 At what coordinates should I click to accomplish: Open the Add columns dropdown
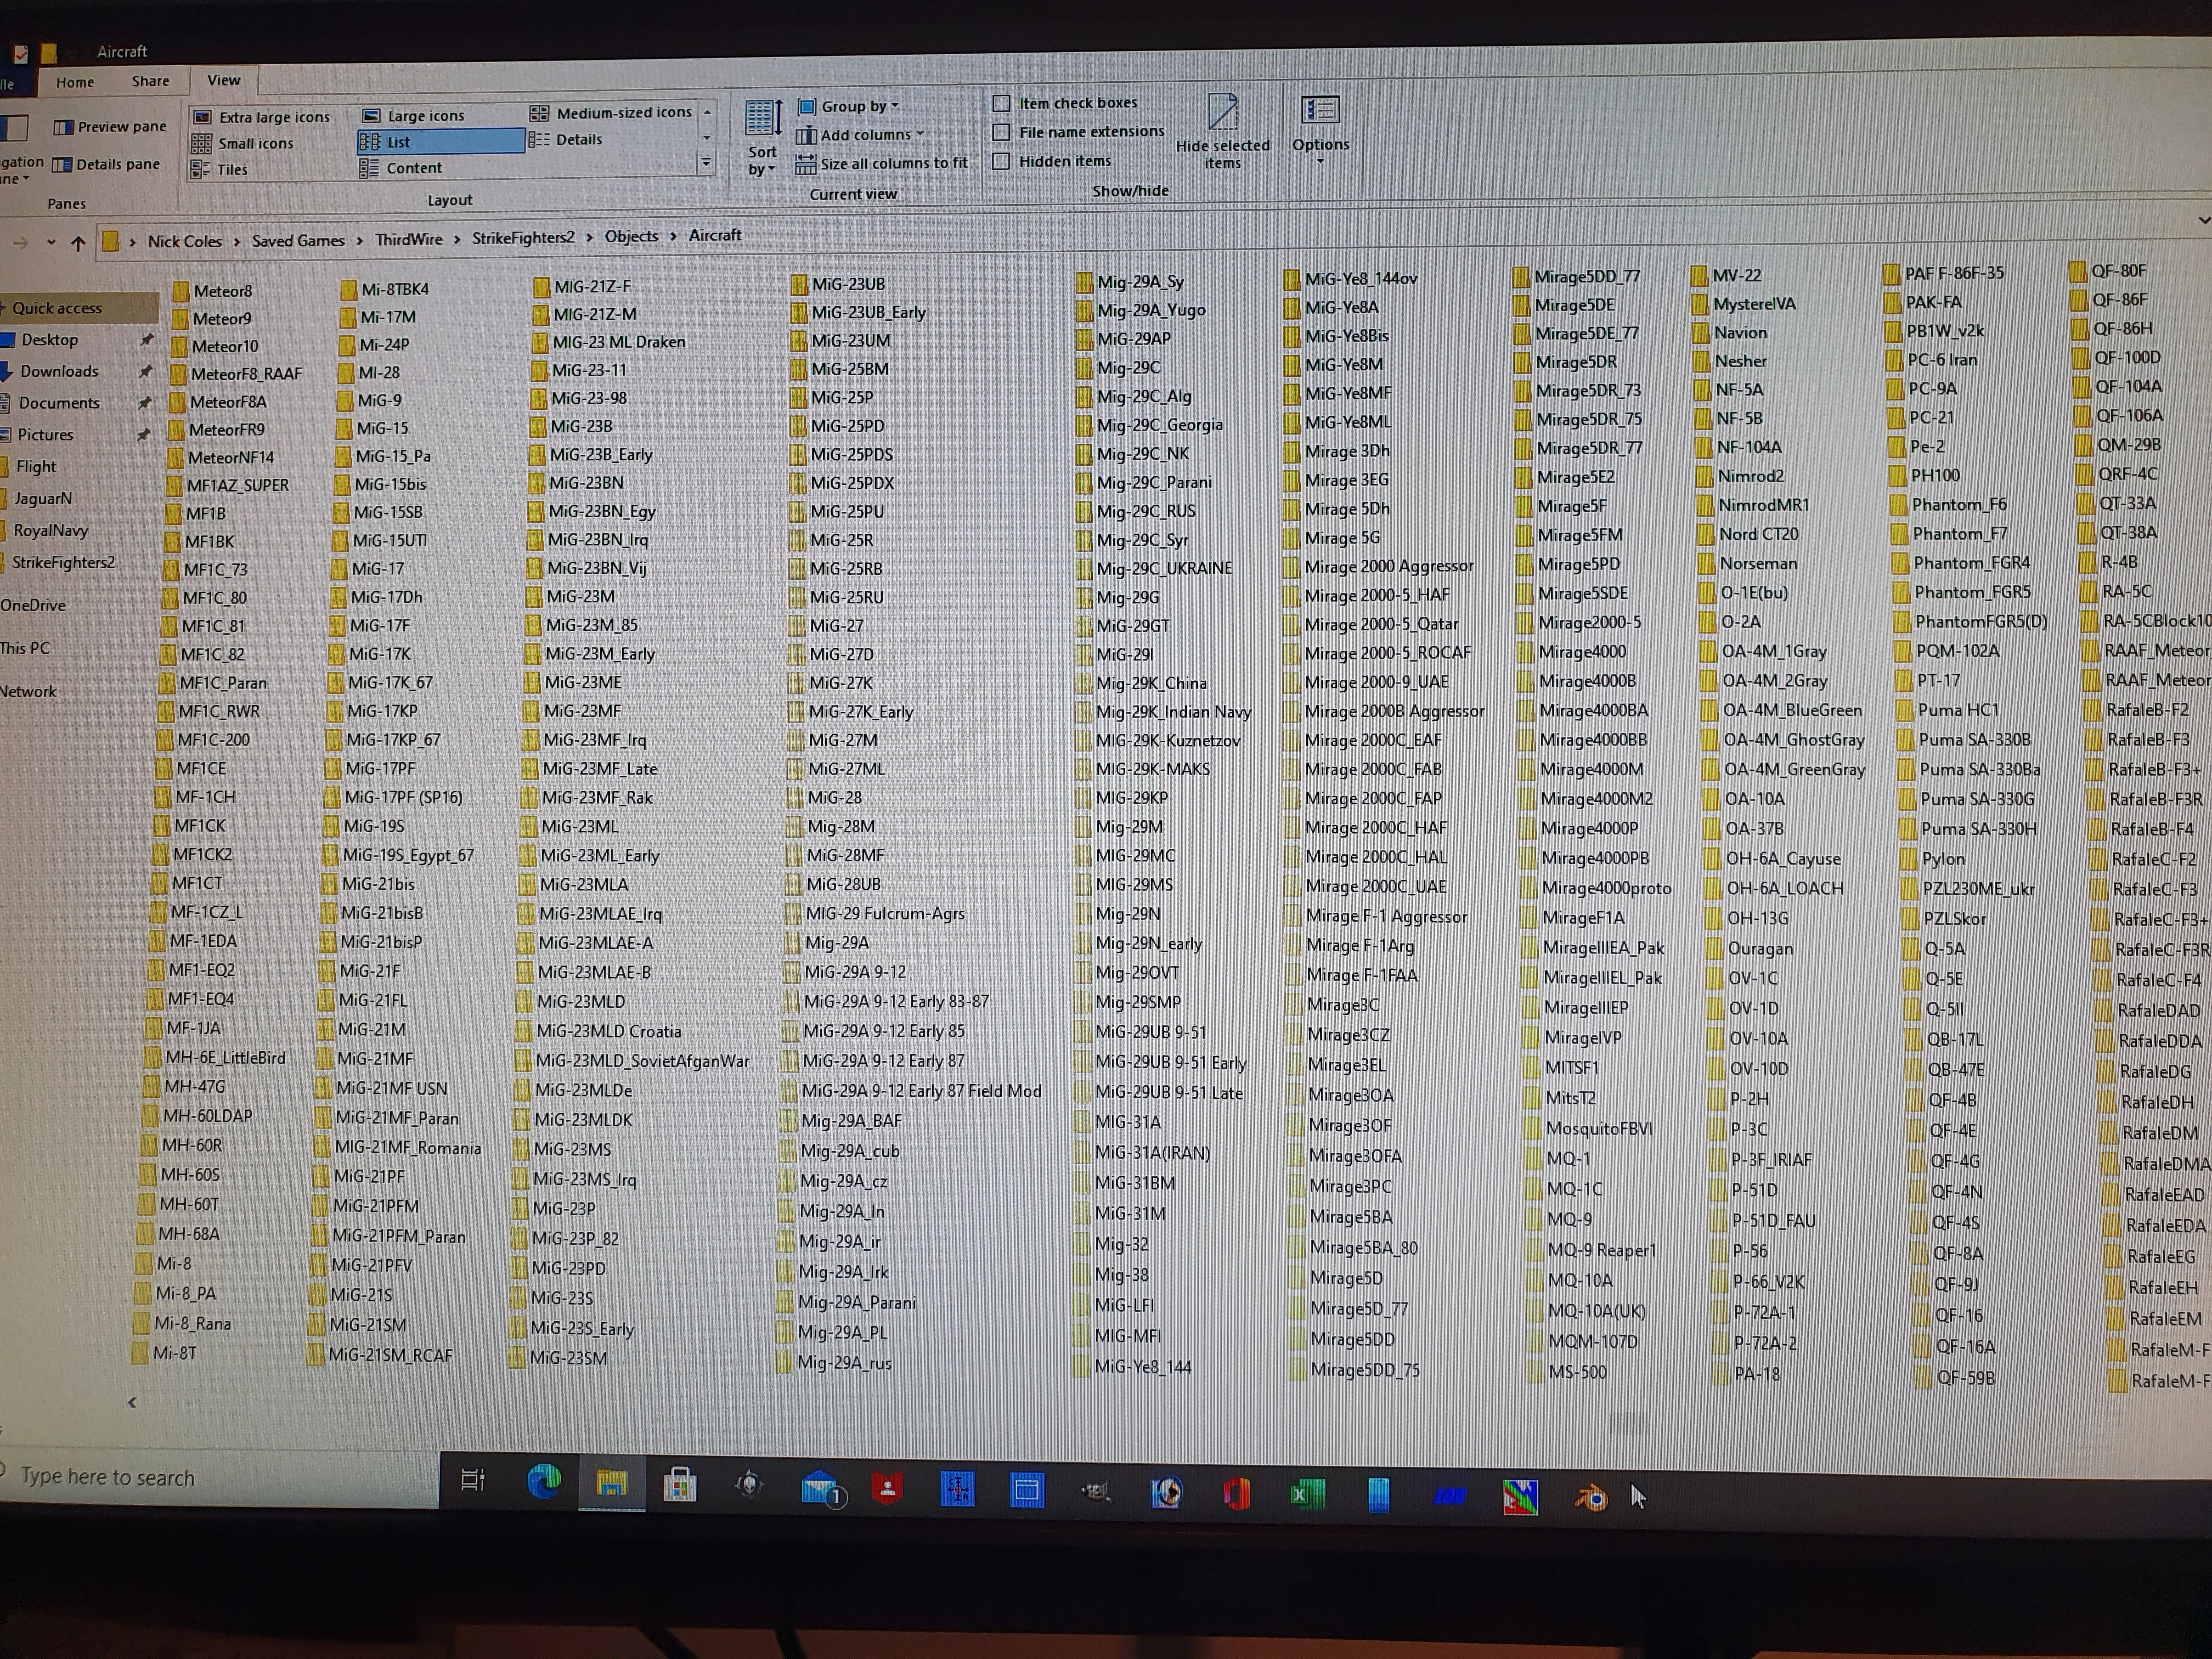860,135
